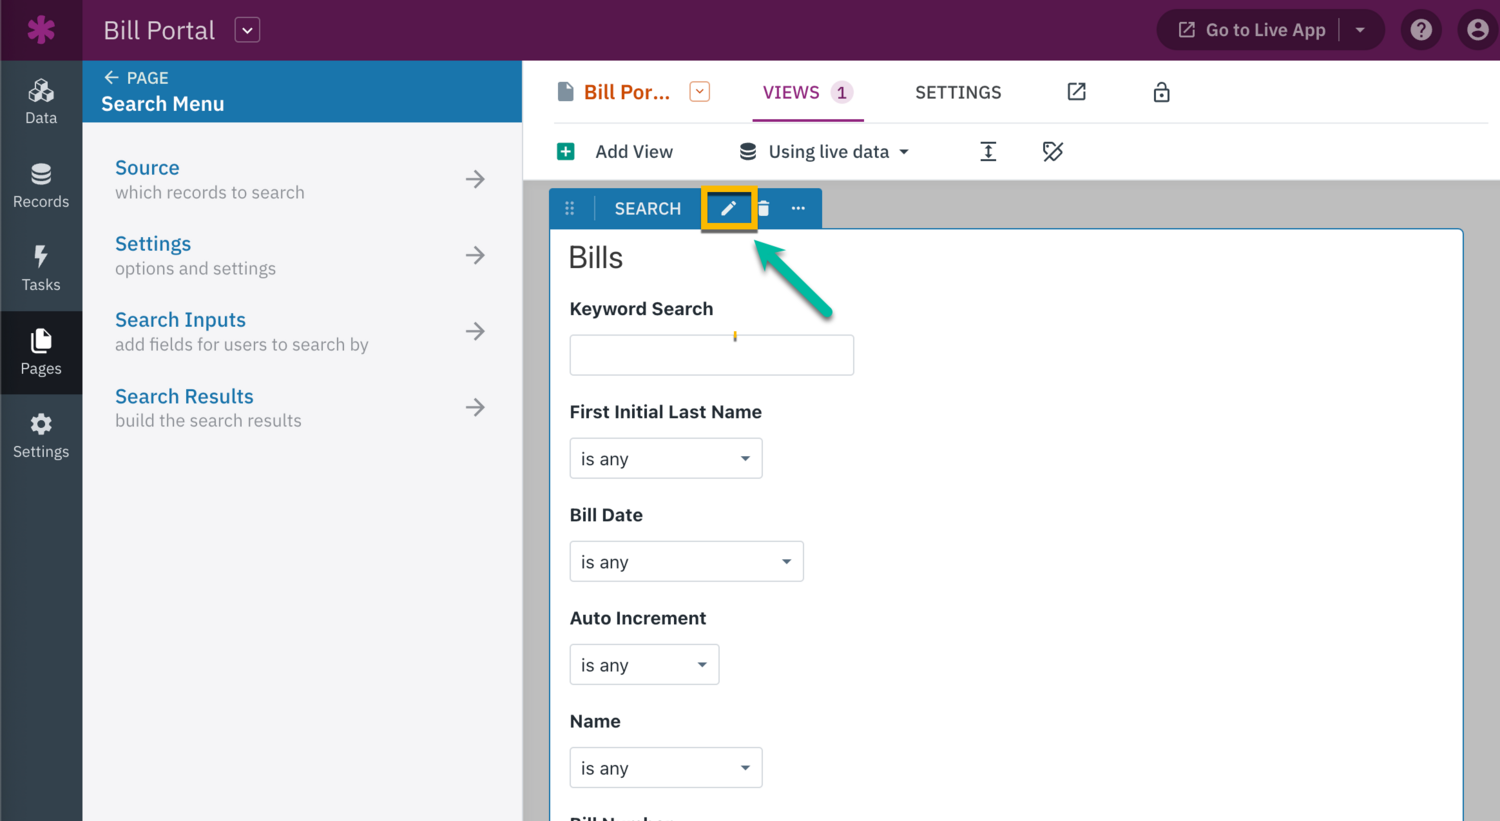Click the Add View button
Screen dimensions: 1500x821
pos(615,152)
